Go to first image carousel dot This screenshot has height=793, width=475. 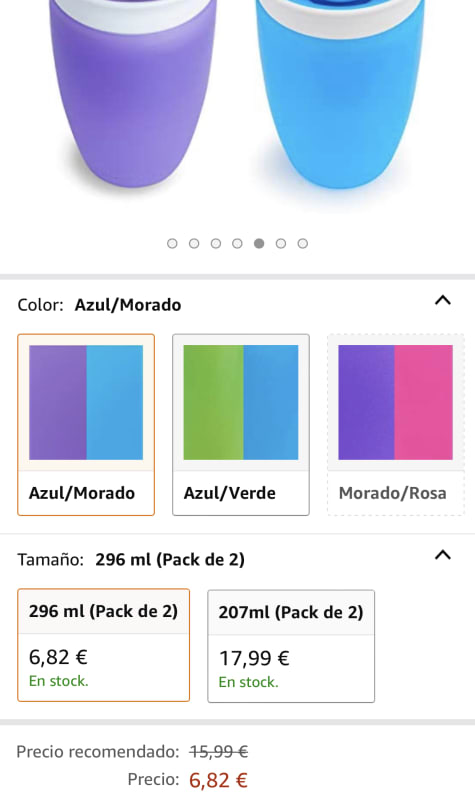coord(172,244)
